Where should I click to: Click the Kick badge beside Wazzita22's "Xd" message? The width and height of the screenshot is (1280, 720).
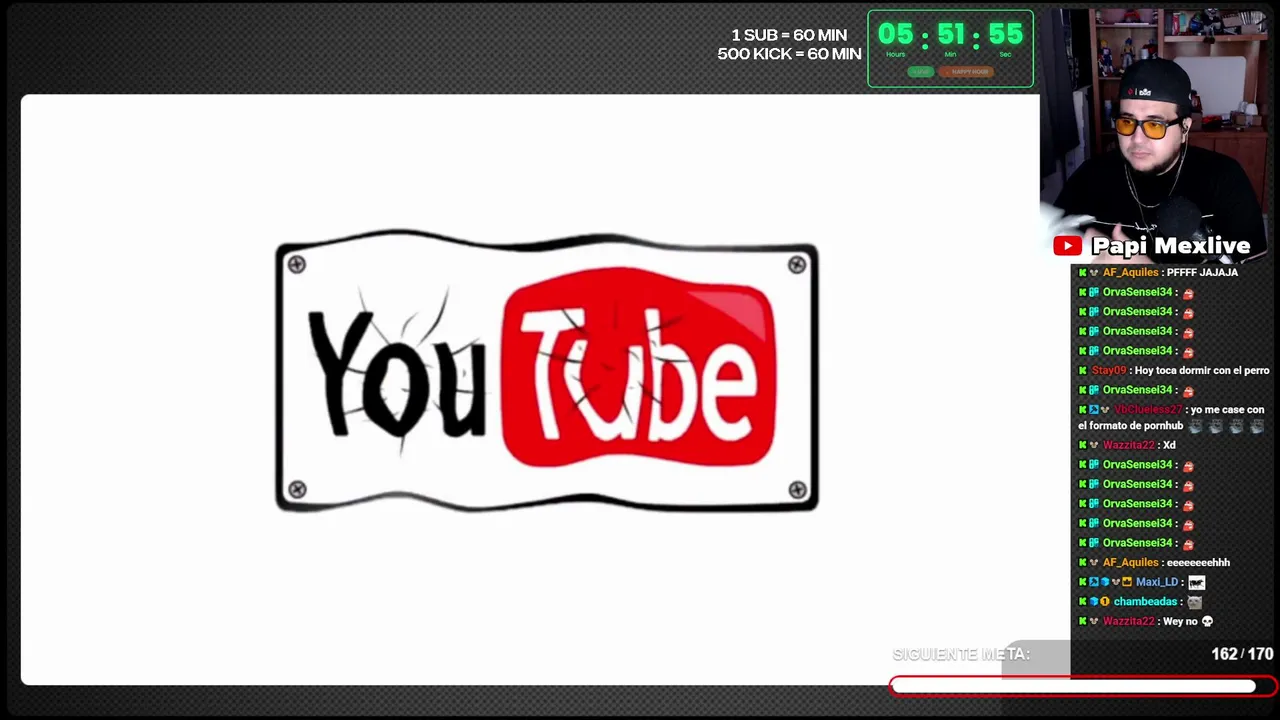point(1083,445)
